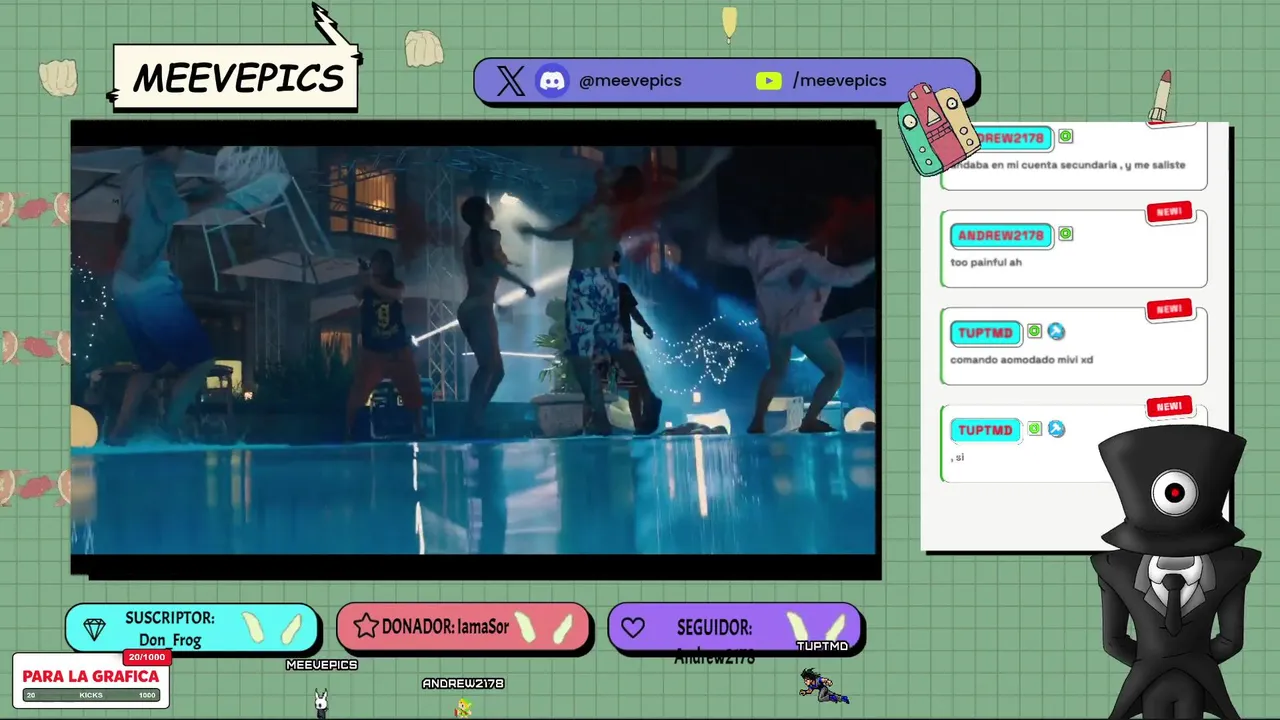
Task: Click the ANDREW2178 green pixel character sprite
Action: tap(463, 708)
